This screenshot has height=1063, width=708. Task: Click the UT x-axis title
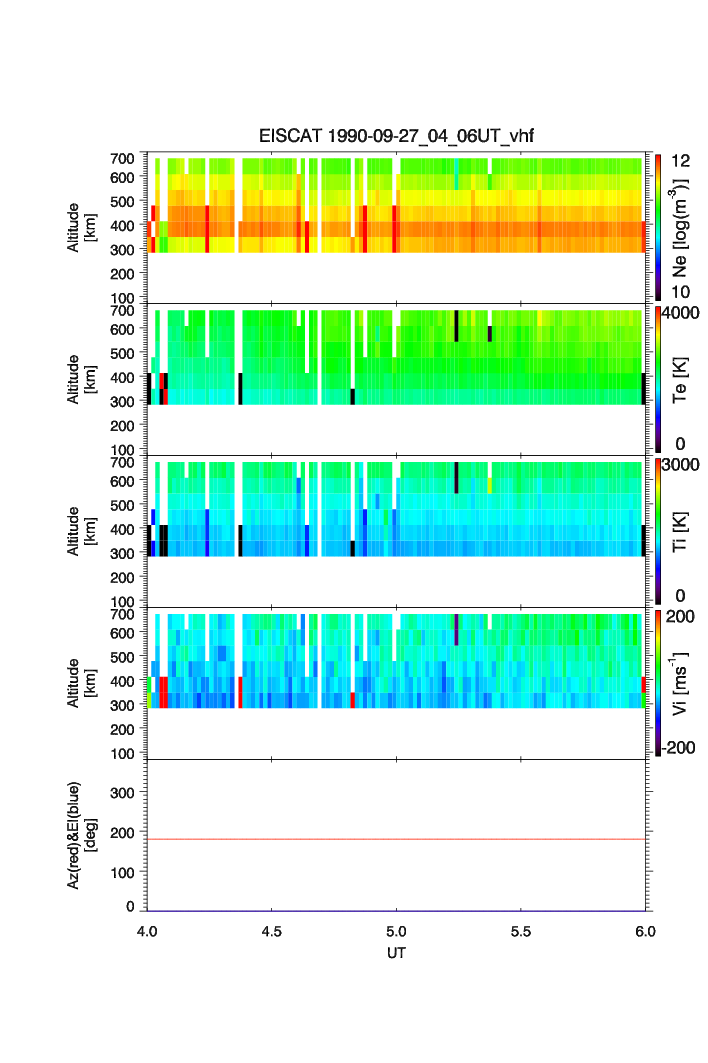coord(396,952)
